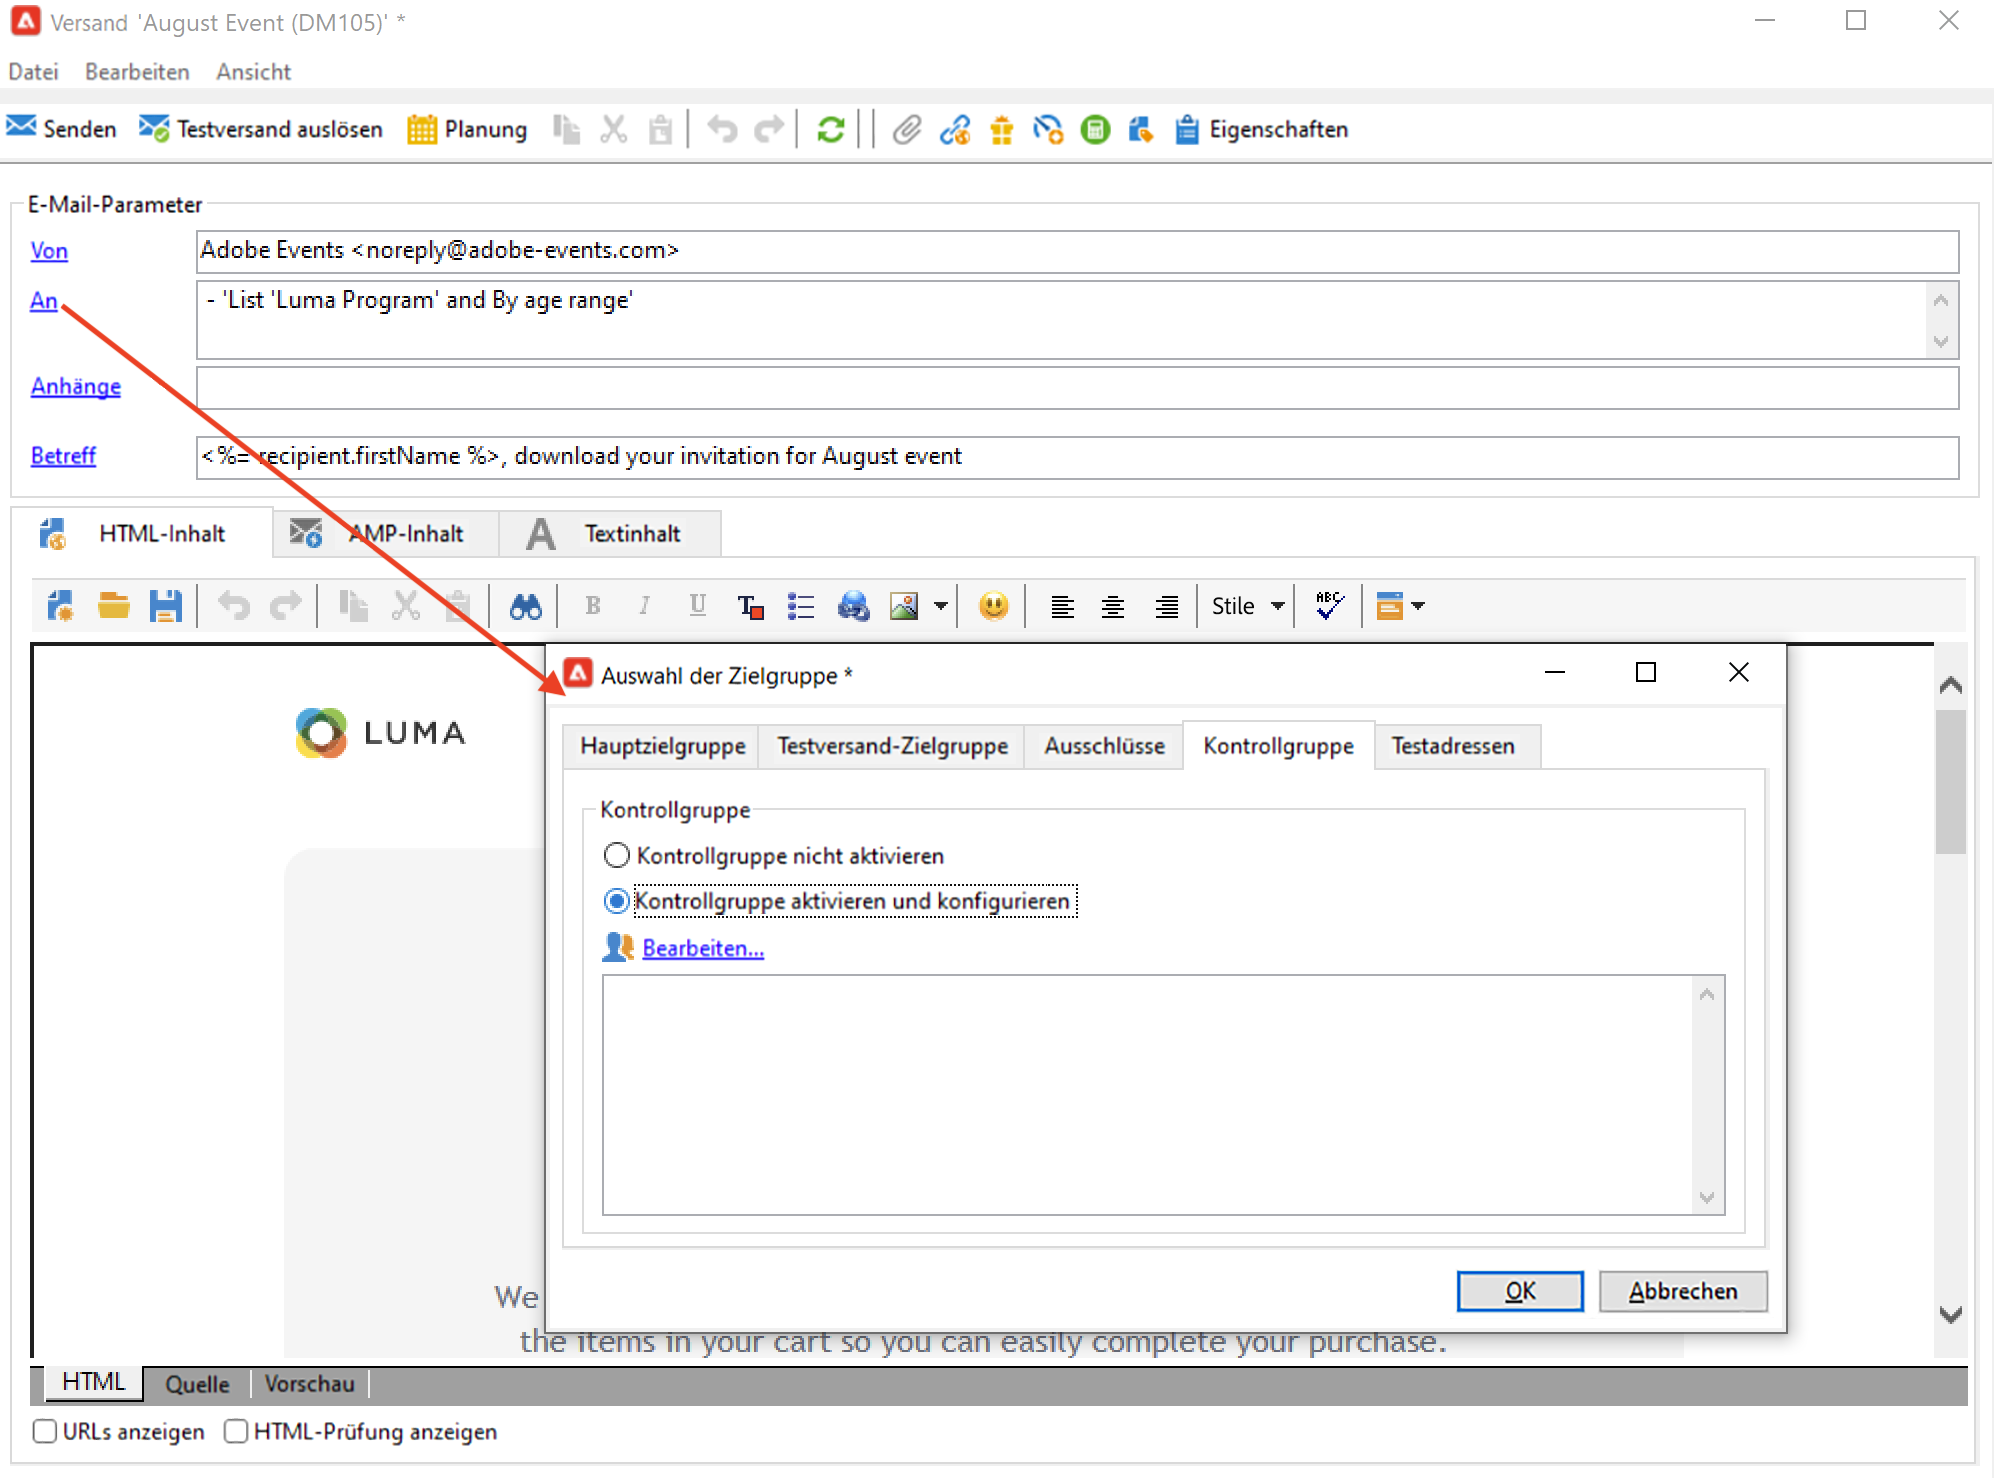1994x1478 pixels.
Task: Tick the HTML-Prüfung anzeigen checkbox
Action: [236, 1431]
